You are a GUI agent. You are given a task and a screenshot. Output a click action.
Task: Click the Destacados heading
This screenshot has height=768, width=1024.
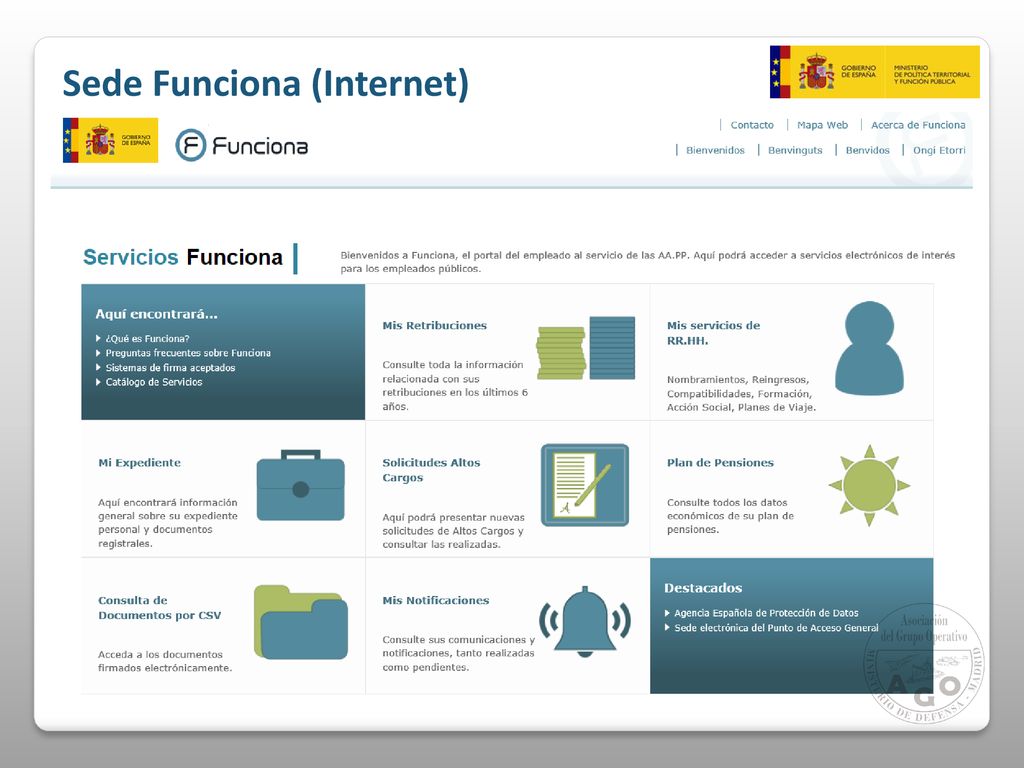click(x=703, y=588)
